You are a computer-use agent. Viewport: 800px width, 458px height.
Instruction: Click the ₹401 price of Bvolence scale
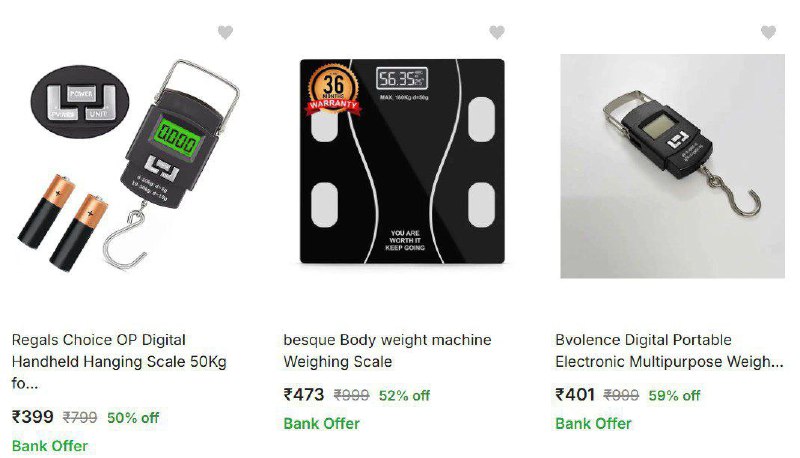tap(575, 395)
